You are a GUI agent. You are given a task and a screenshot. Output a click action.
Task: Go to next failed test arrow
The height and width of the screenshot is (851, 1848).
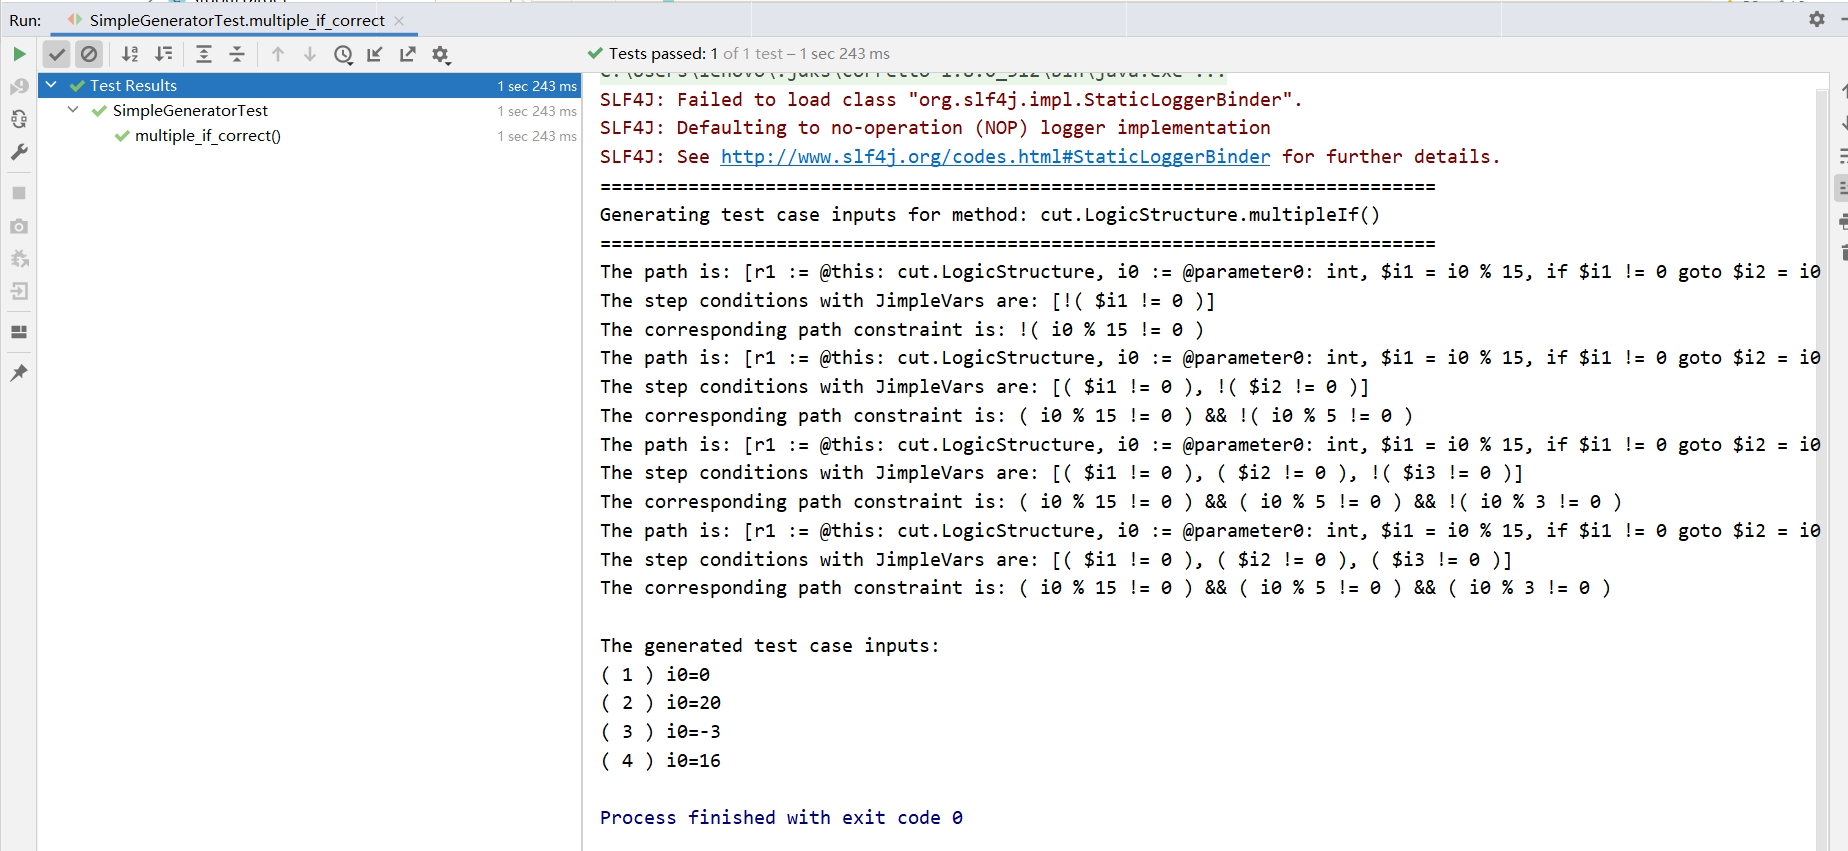(x=310, y=54)
